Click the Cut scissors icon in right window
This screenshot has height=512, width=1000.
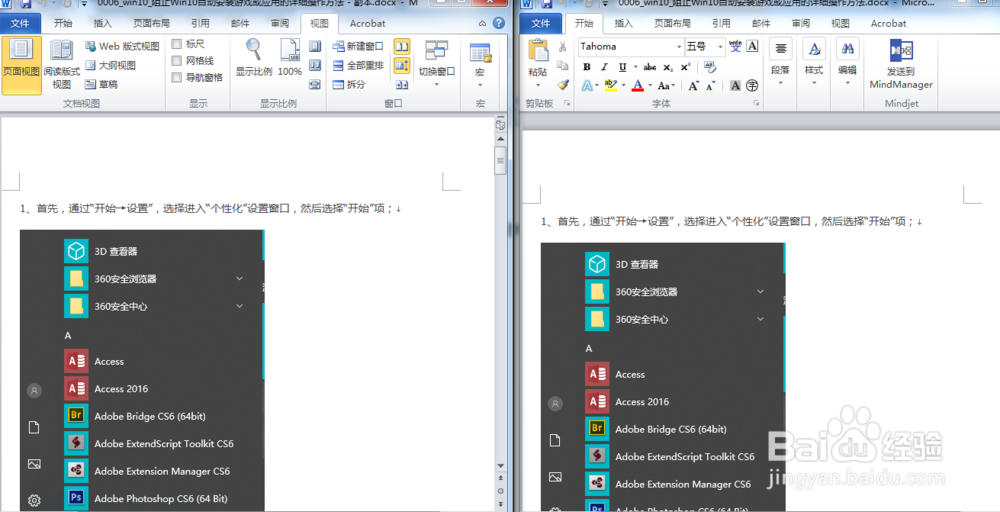tap(562, 47)
